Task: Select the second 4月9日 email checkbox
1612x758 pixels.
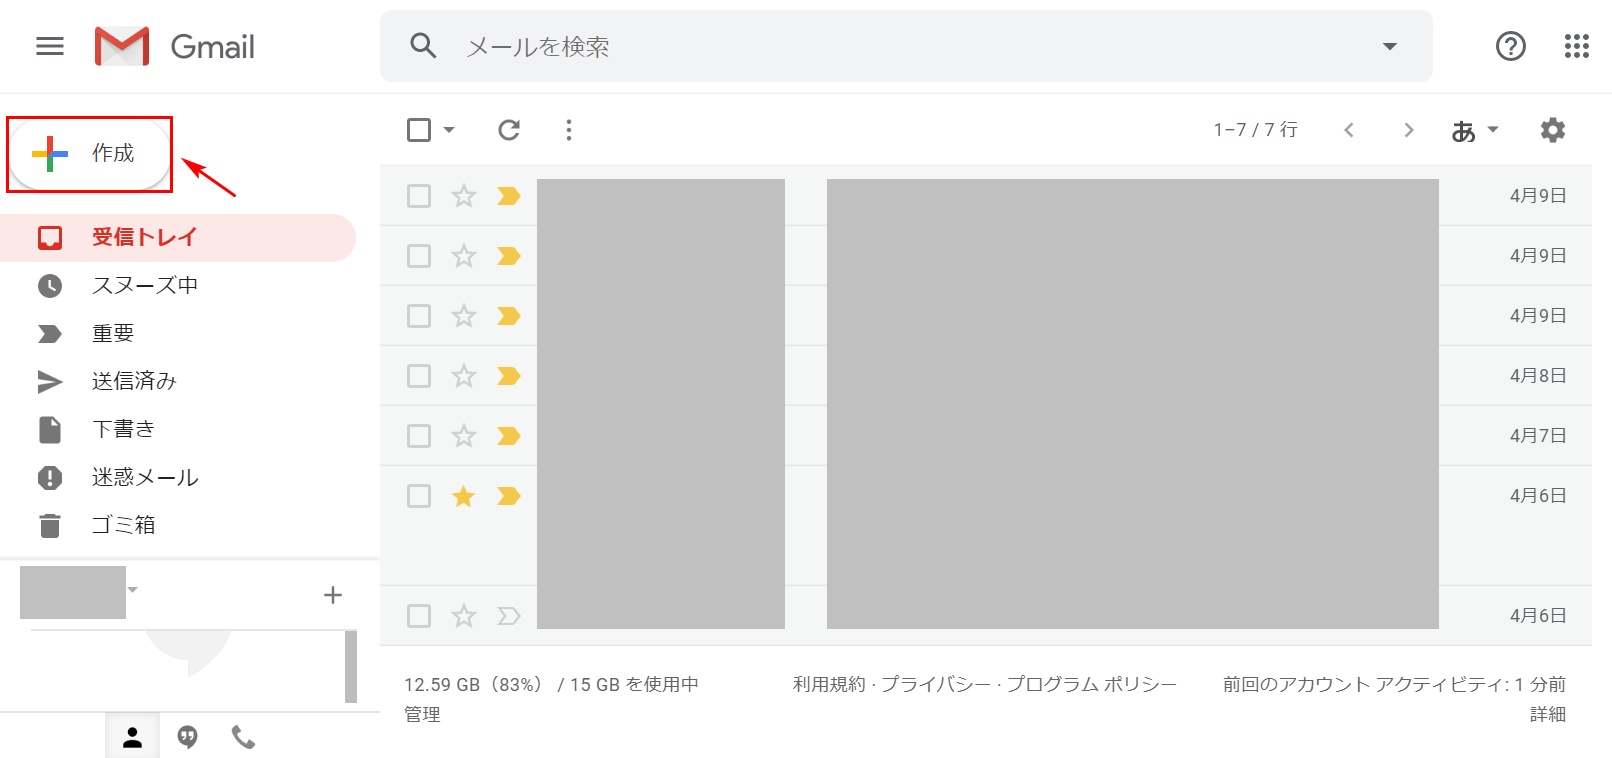Action: coord(419,256)
